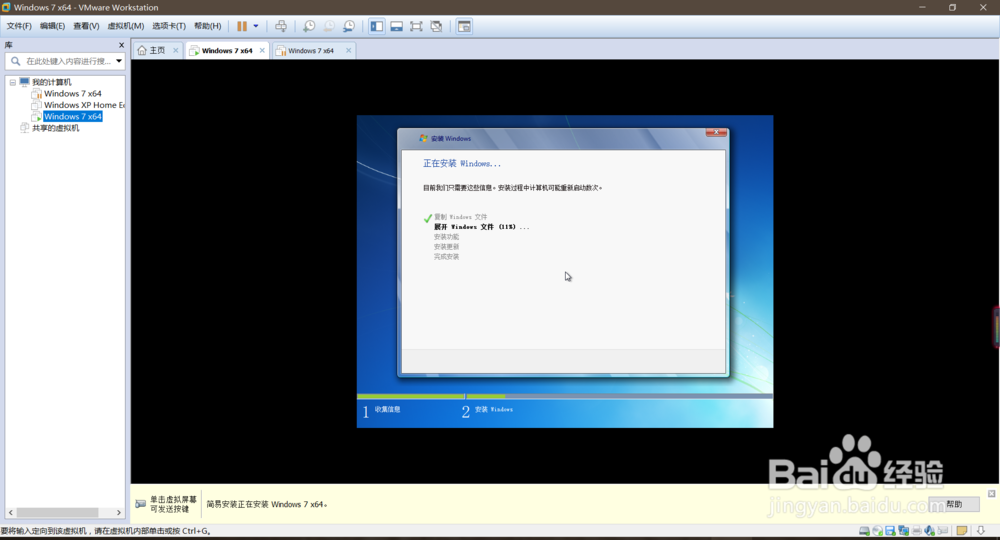Select the bold active Windows 7 x64 tab
Screen dimensions: 1000x540
(x=226, y=50)
